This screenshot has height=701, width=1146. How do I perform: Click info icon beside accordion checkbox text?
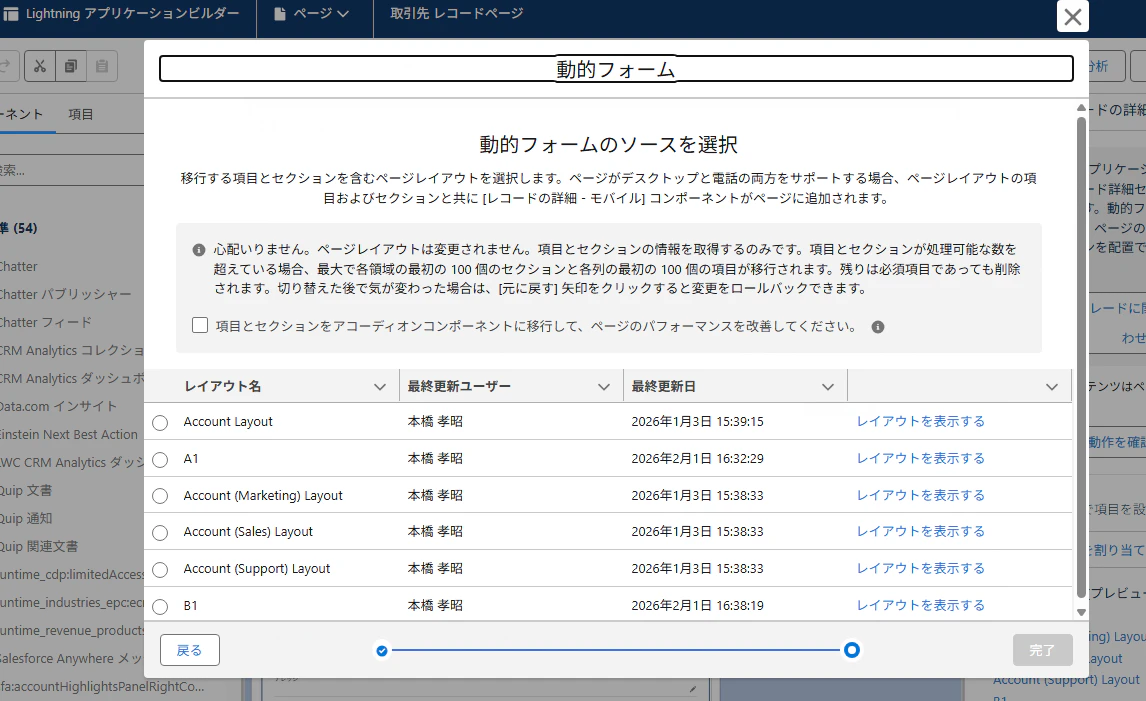[x=878, y=327]
